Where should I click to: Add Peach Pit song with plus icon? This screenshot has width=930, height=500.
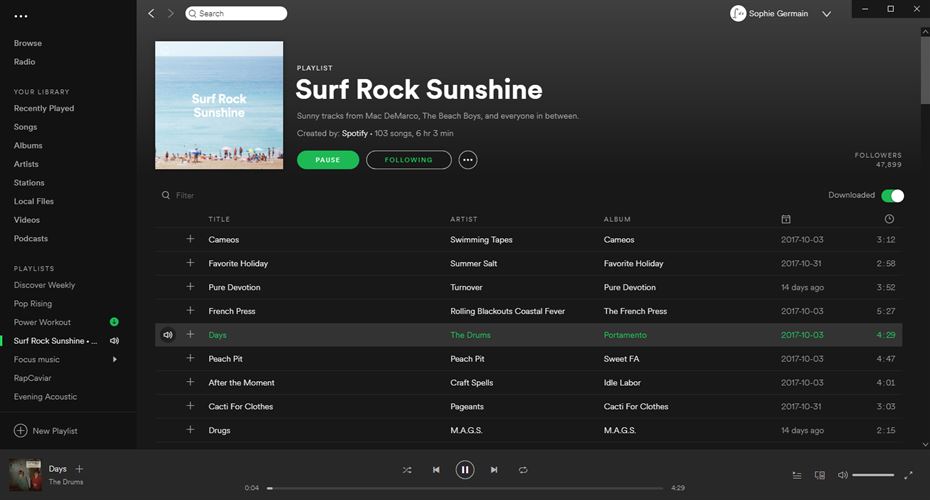click(190, 358)
